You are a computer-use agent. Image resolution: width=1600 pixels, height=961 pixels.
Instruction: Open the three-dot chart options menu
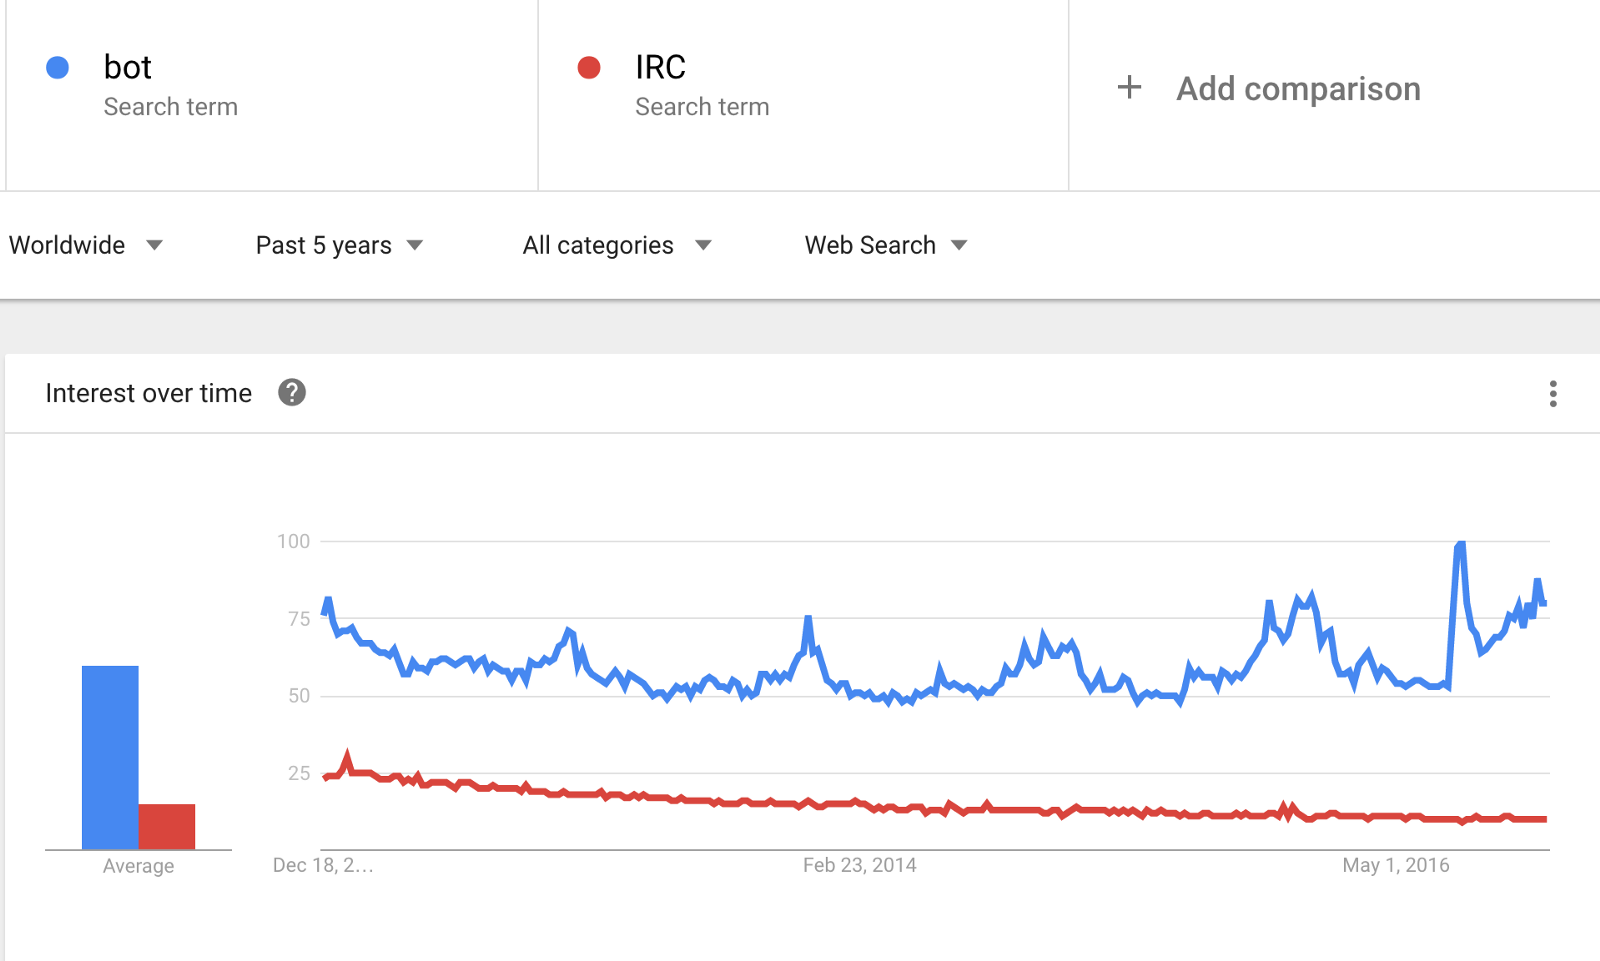(x=1552, y=393)
